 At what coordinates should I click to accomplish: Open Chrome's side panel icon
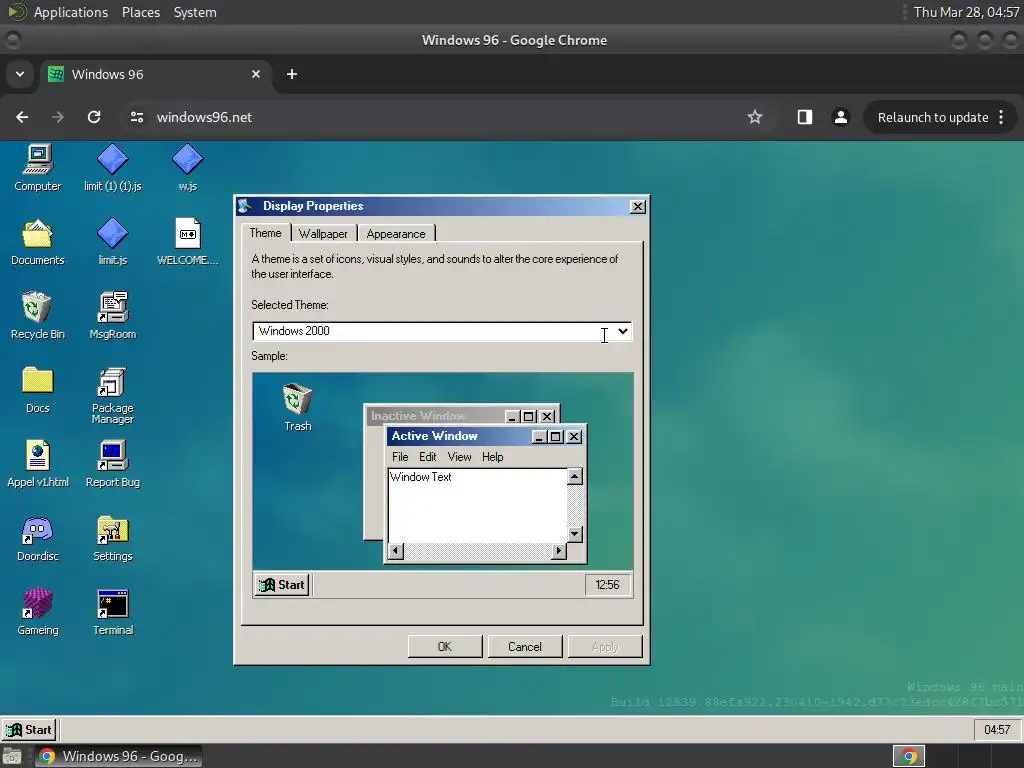coord(805,117)
